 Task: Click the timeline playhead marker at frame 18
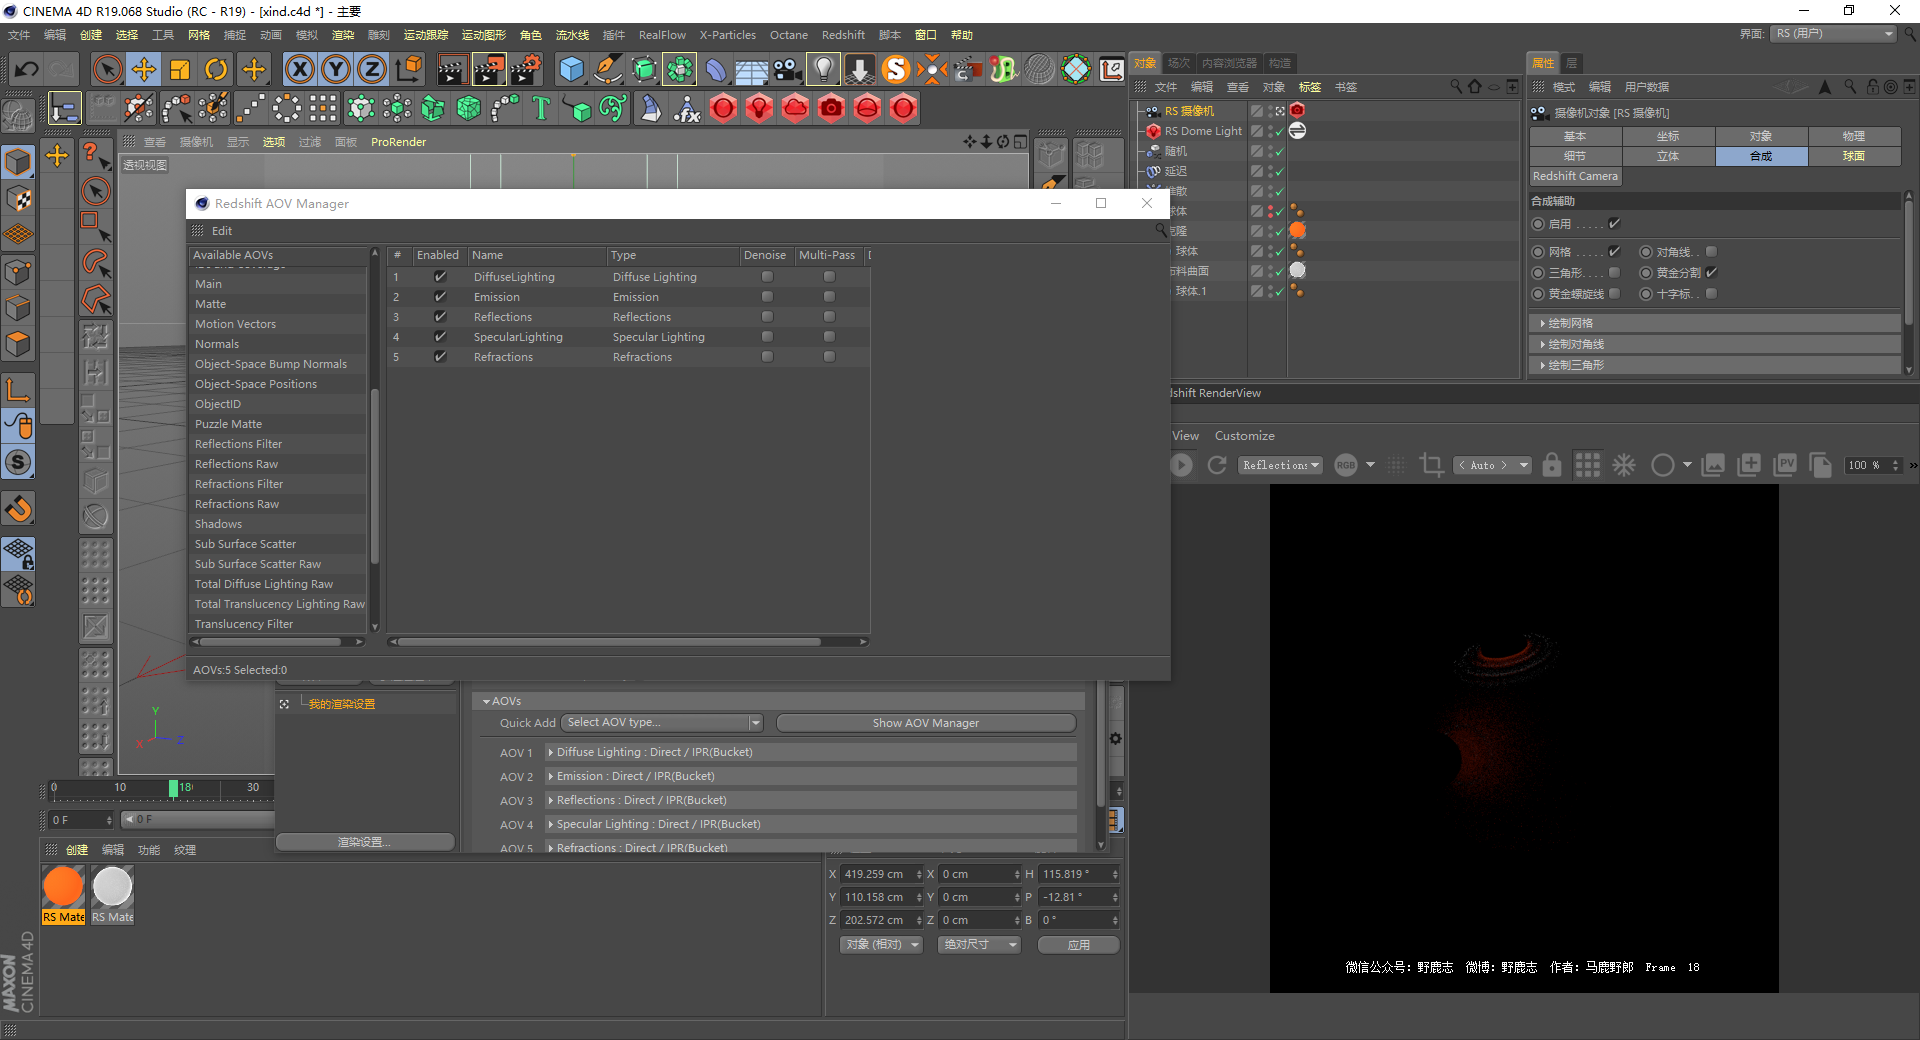(173, 788)
